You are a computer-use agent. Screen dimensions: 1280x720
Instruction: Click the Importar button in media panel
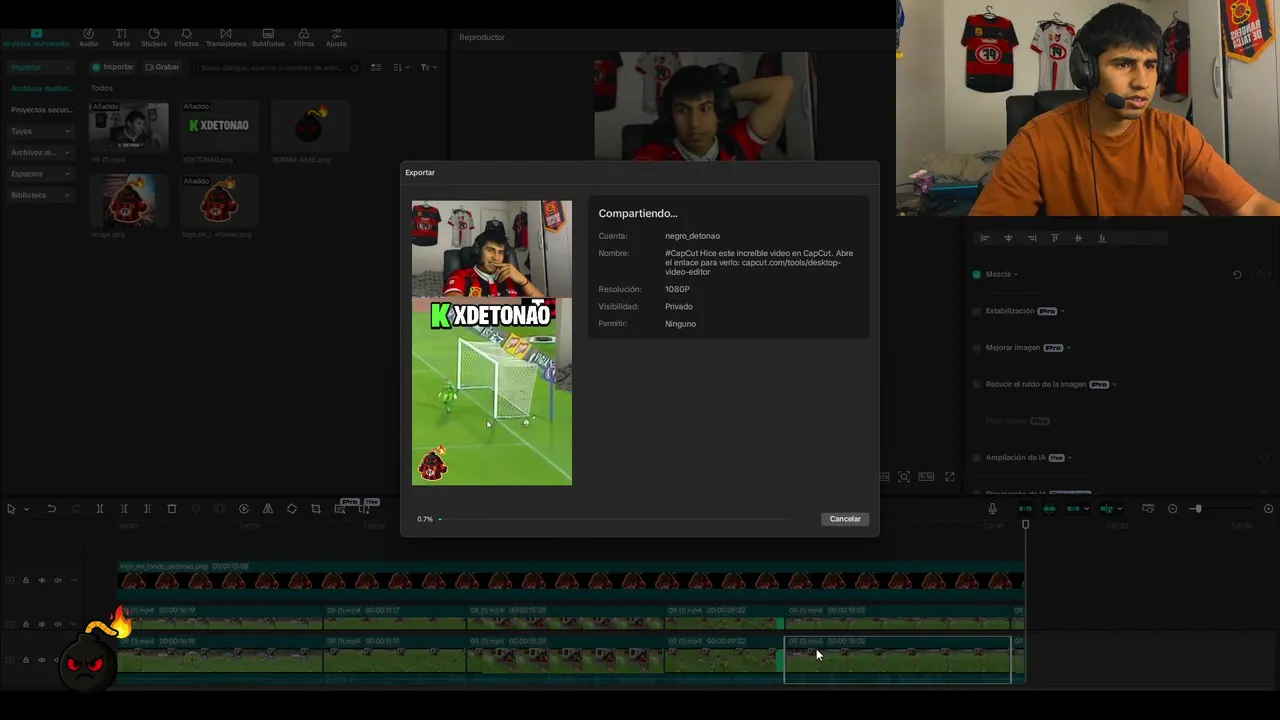click(113, 67)
